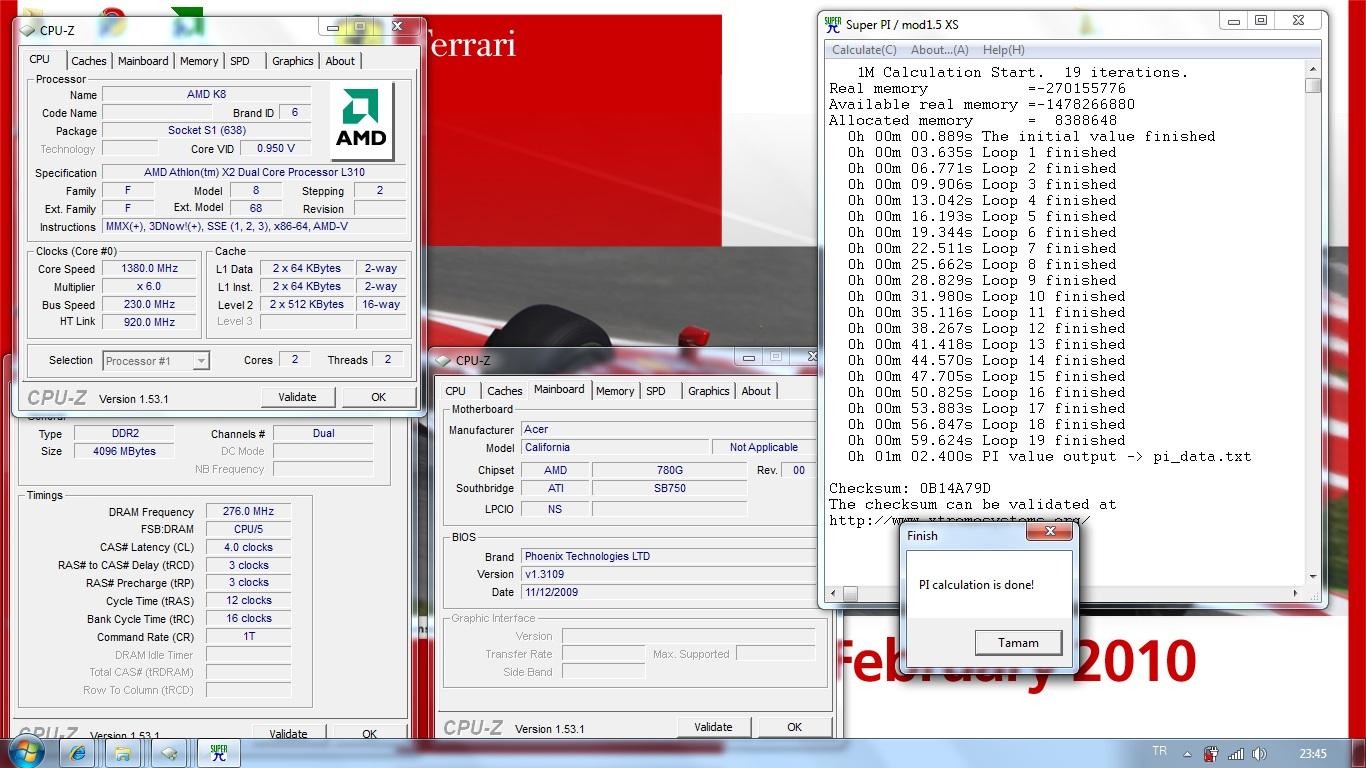Click the TR language indicator in the taskbar

tap(1160, 752)
